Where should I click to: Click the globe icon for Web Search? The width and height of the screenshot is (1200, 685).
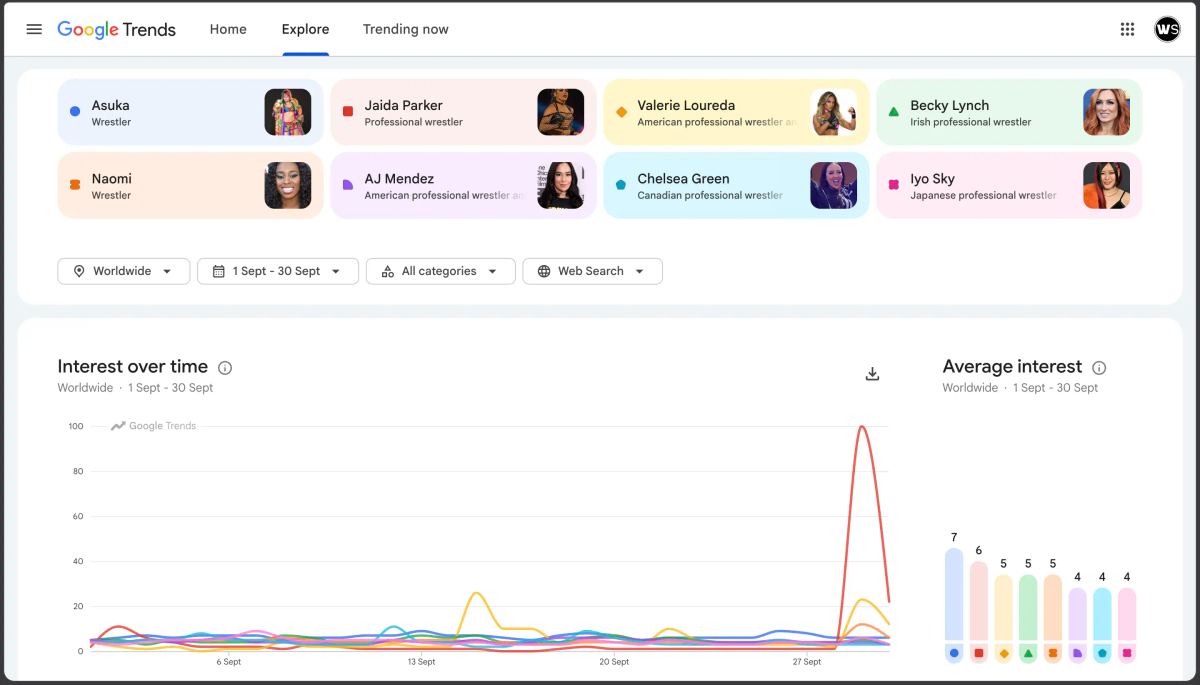tap(544, 271)
